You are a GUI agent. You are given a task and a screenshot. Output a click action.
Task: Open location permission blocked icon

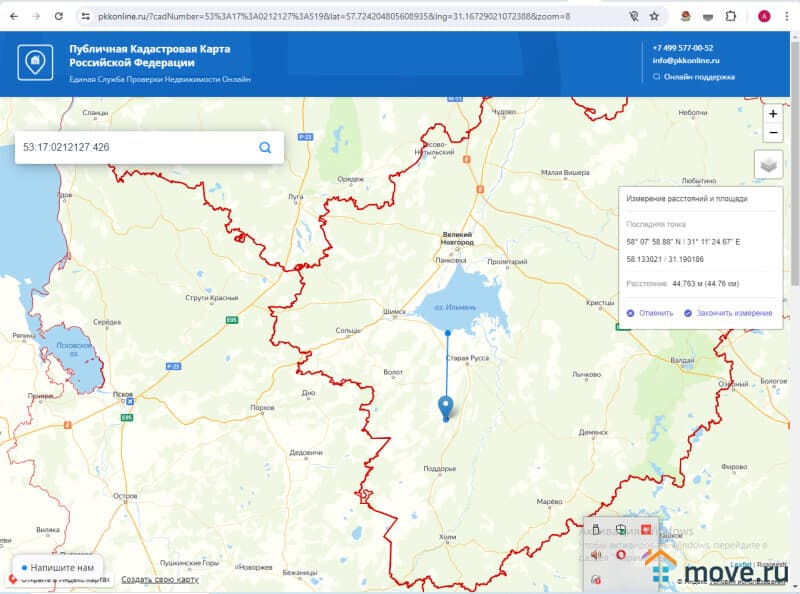(x=633, y=16)
